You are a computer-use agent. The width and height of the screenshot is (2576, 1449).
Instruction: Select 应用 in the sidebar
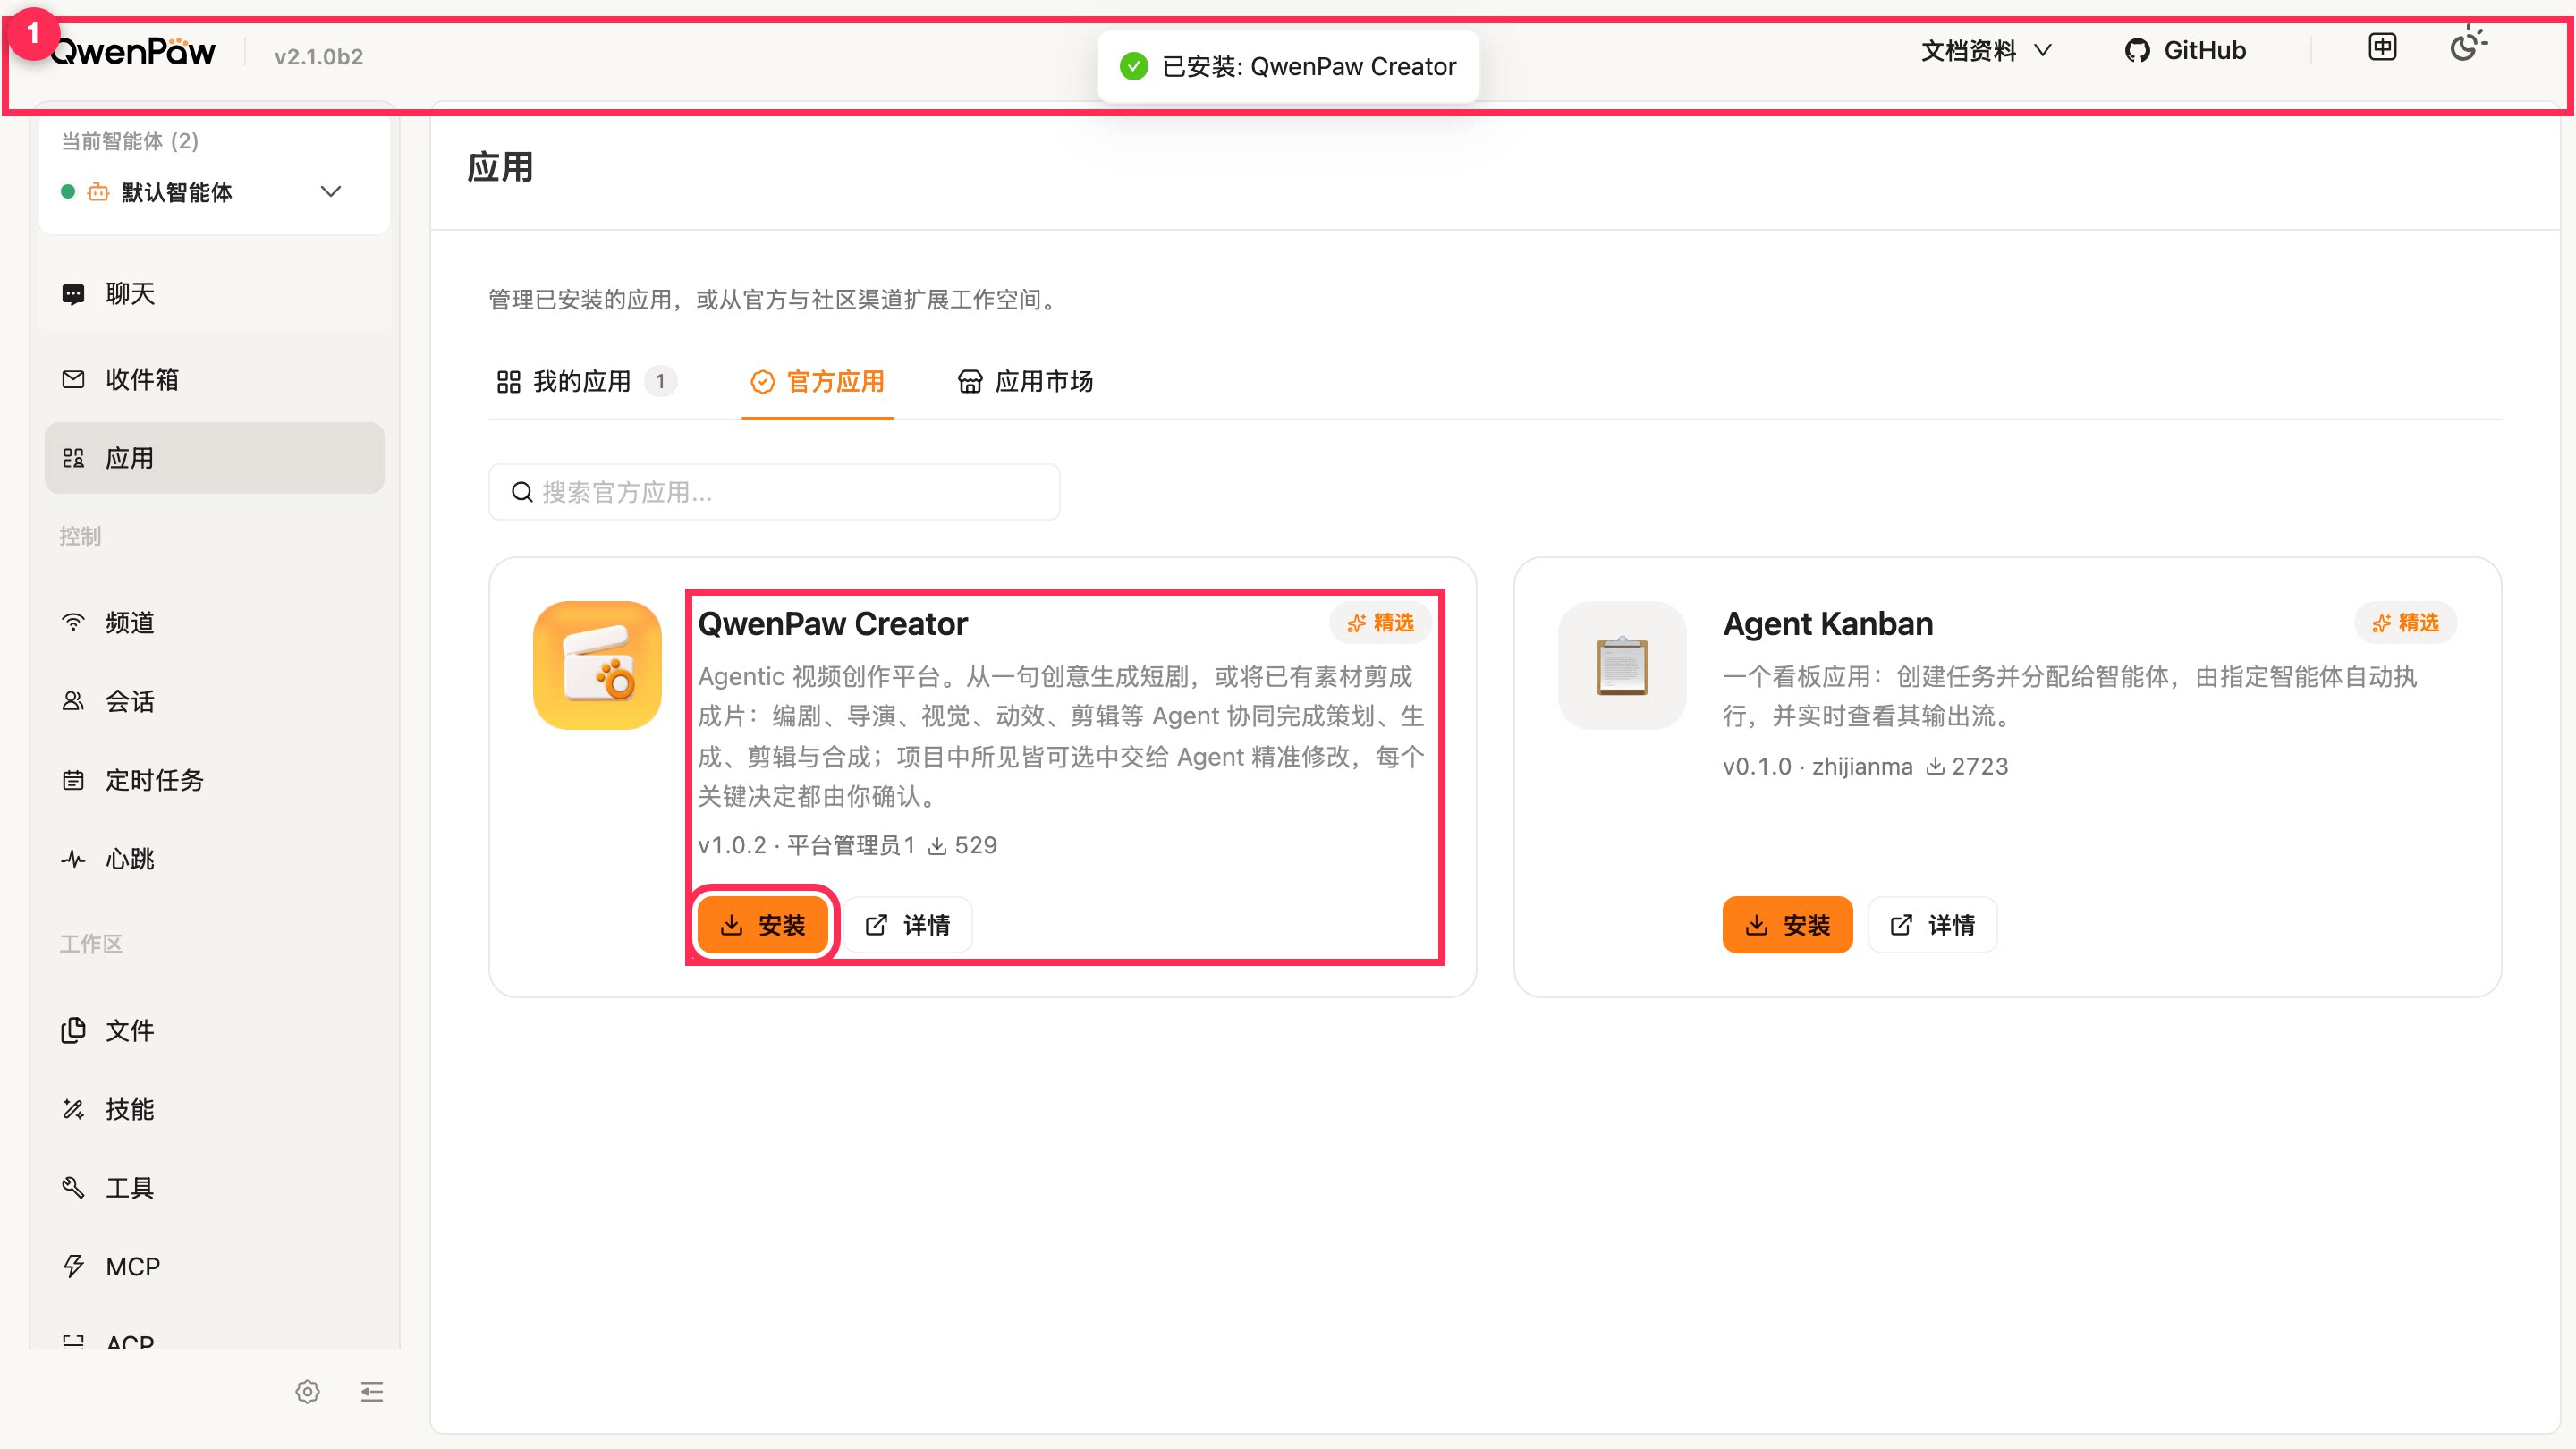pos(214,458)
